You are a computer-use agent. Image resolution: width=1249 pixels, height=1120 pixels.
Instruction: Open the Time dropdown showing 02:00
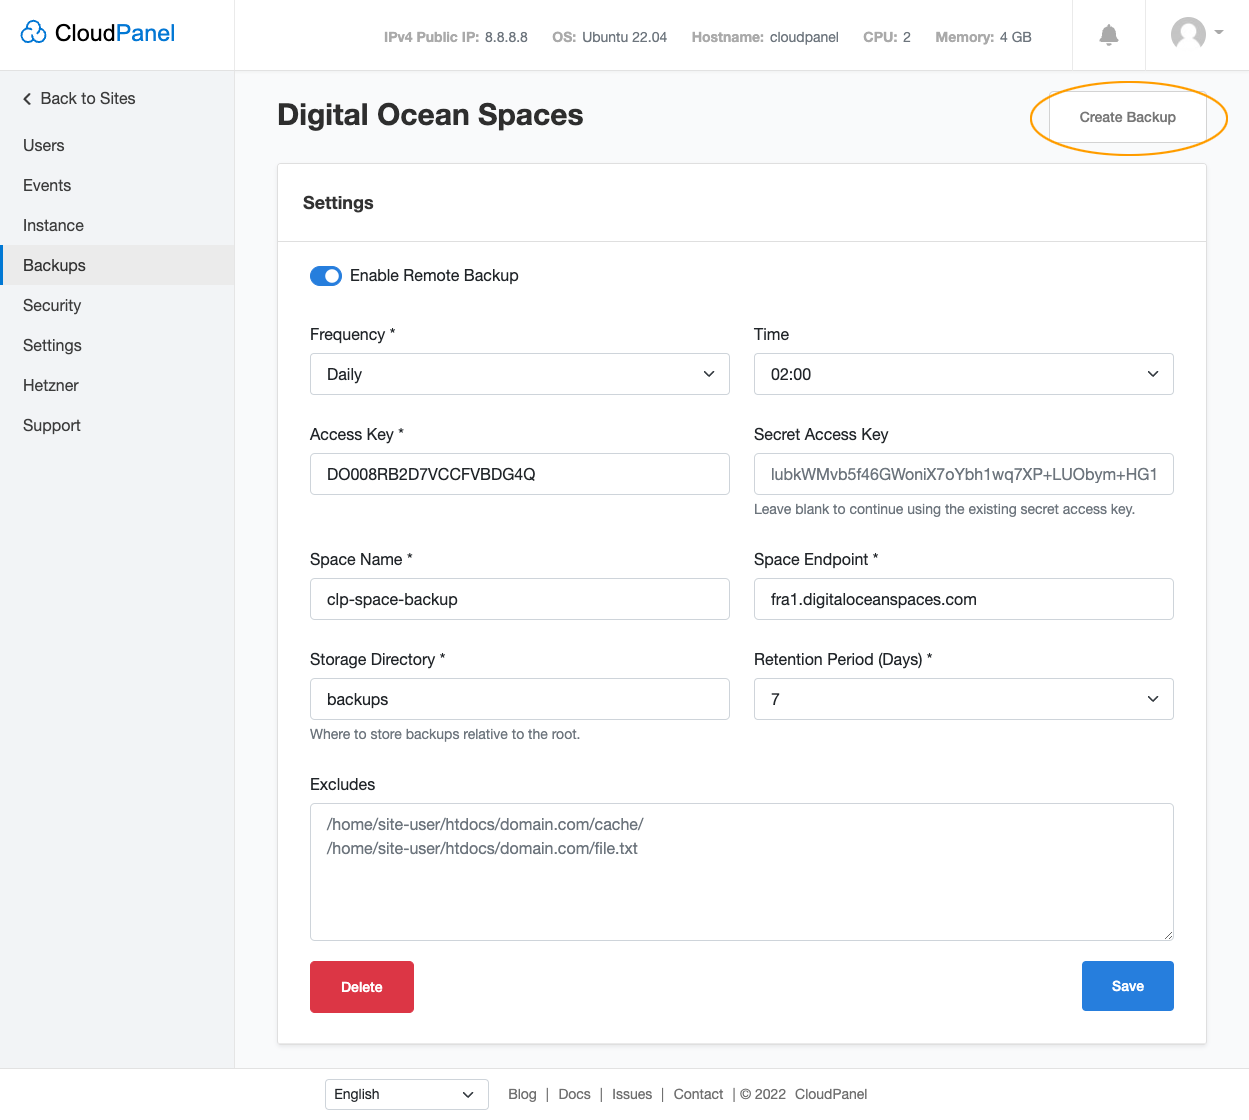962,373
